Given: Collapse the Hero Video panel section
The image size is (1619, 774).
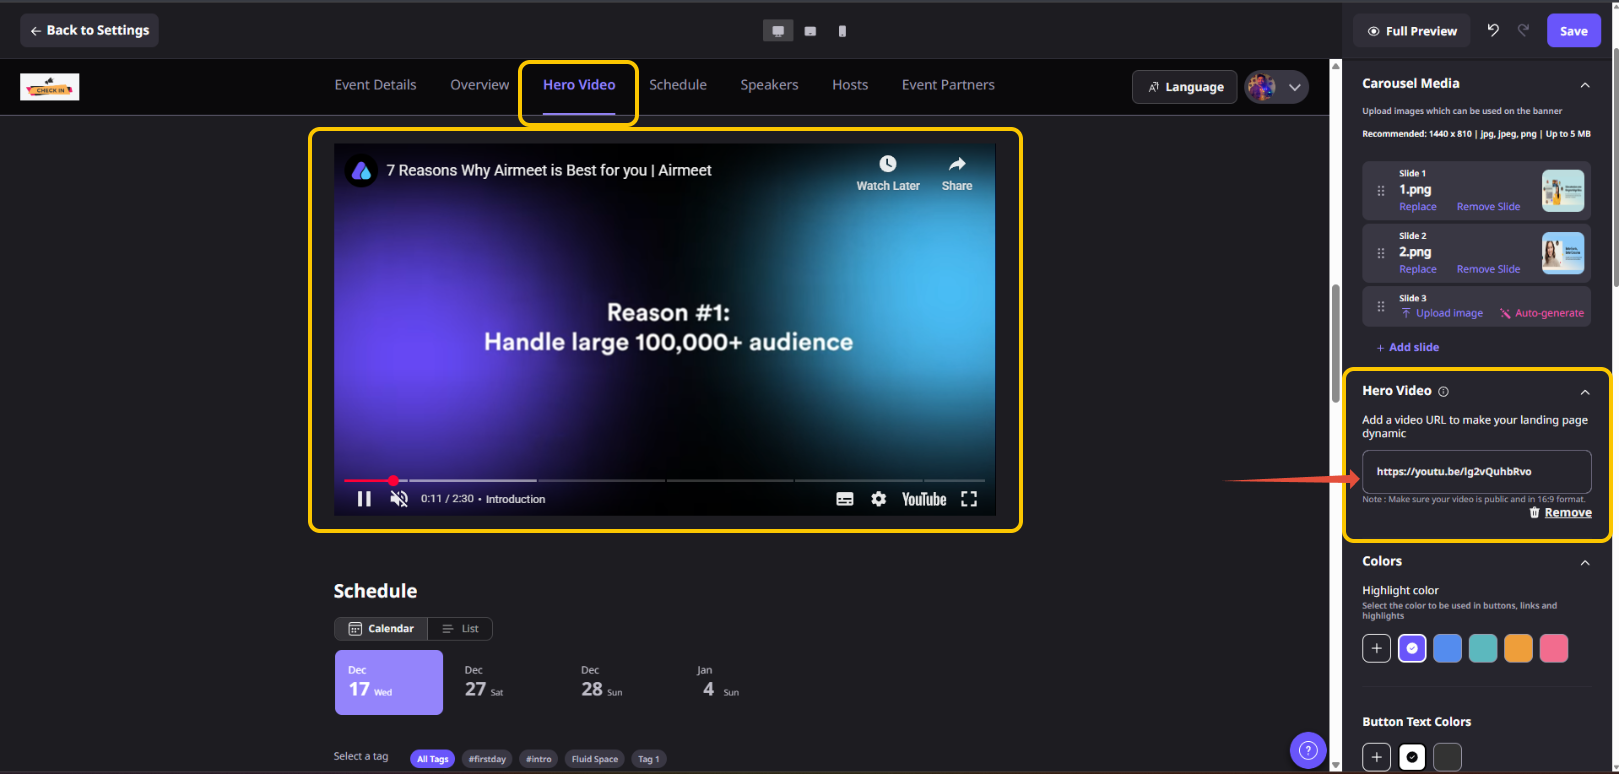Looking at the screenshot, I should pyautogui.click(x=1585, y=392).
